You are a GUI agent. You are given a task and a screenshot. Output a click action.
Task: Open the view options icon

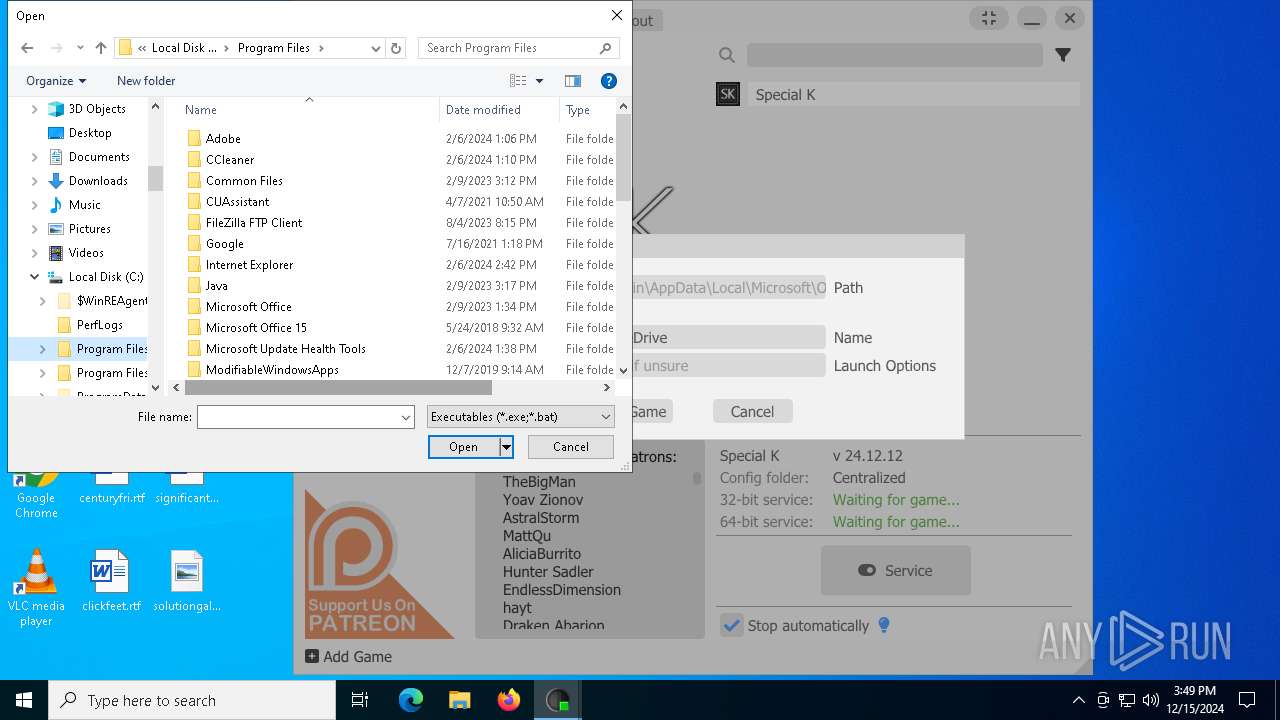(518, 81)
